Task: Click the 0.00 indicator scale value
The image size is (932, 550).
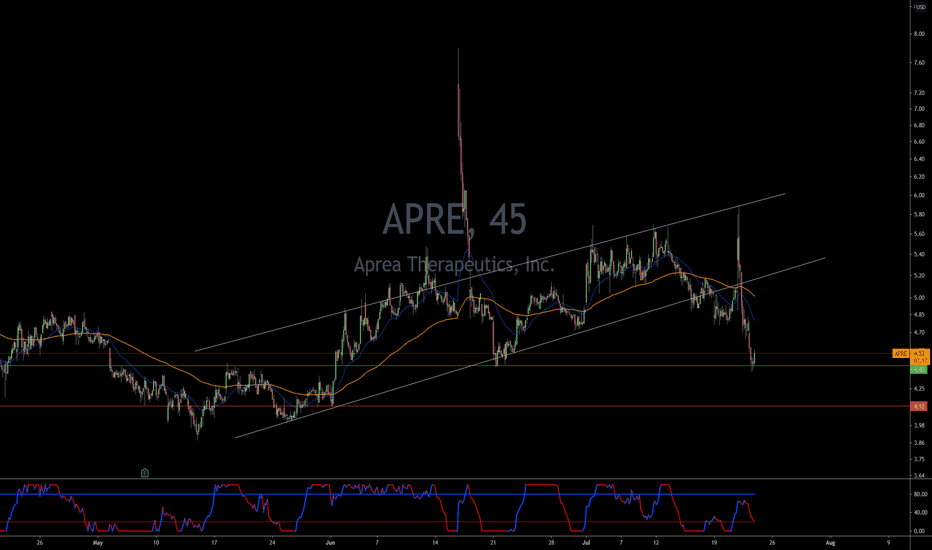Action: click(x=920, y=531)
